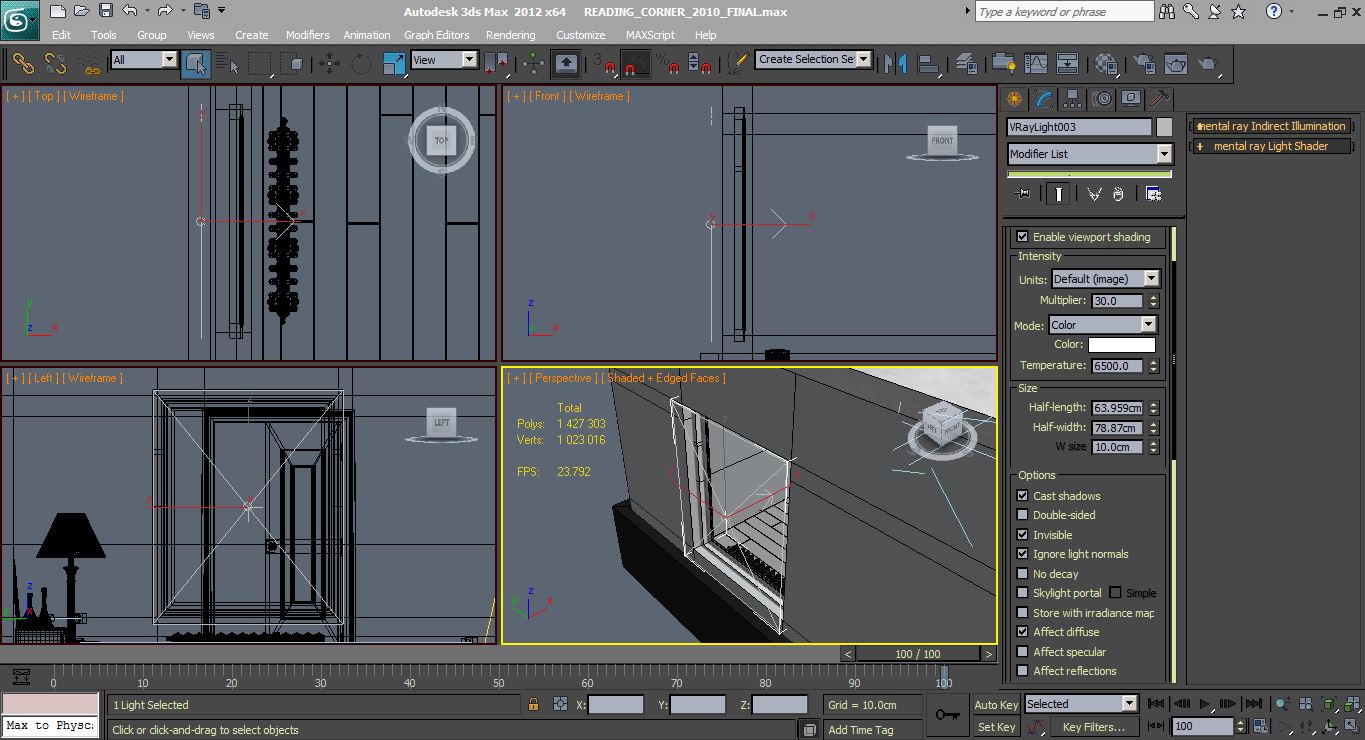Toggle Window/Crossing selection mode
Image resolution: width=1365 pixels, height=740 pixels.
click(292, 64)
